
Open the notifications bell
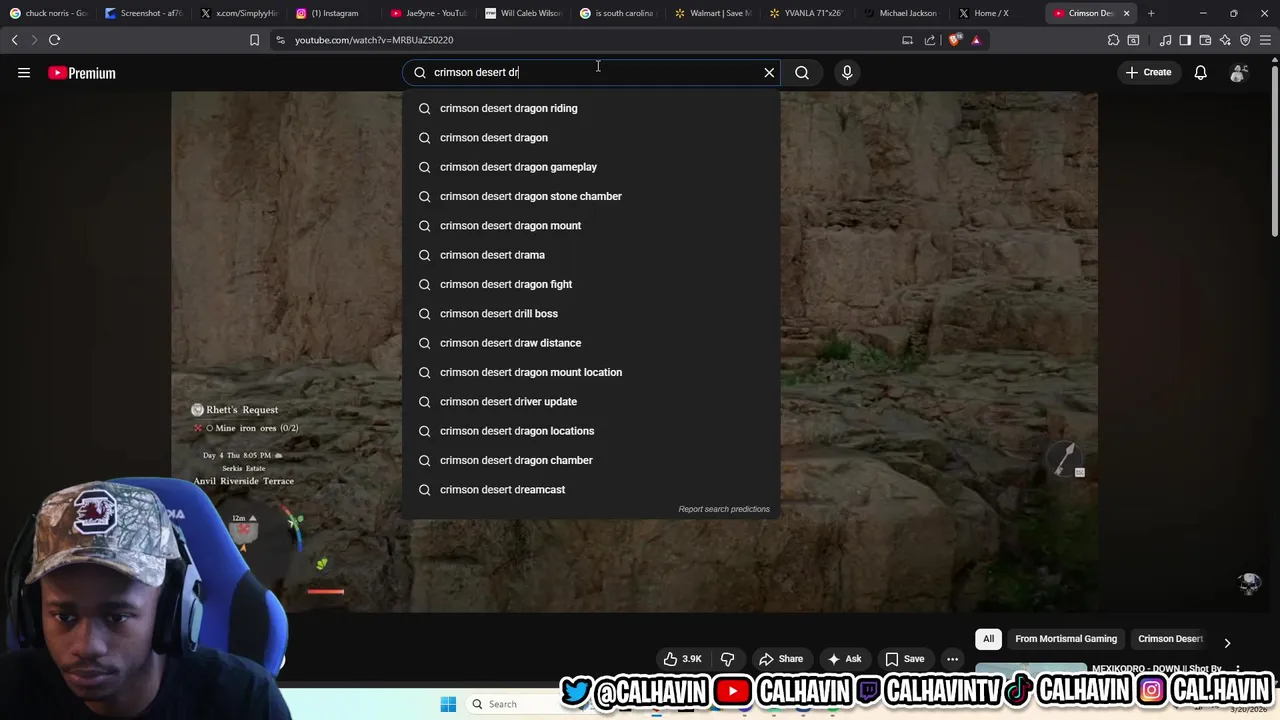[1200, 72]
